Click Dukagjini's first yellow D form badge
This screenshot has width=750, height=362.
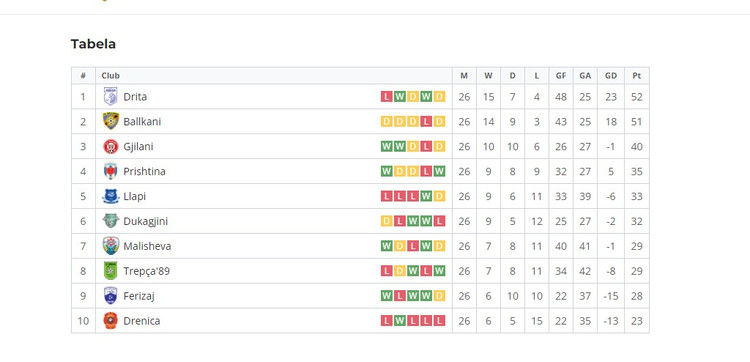coord(386,221)
